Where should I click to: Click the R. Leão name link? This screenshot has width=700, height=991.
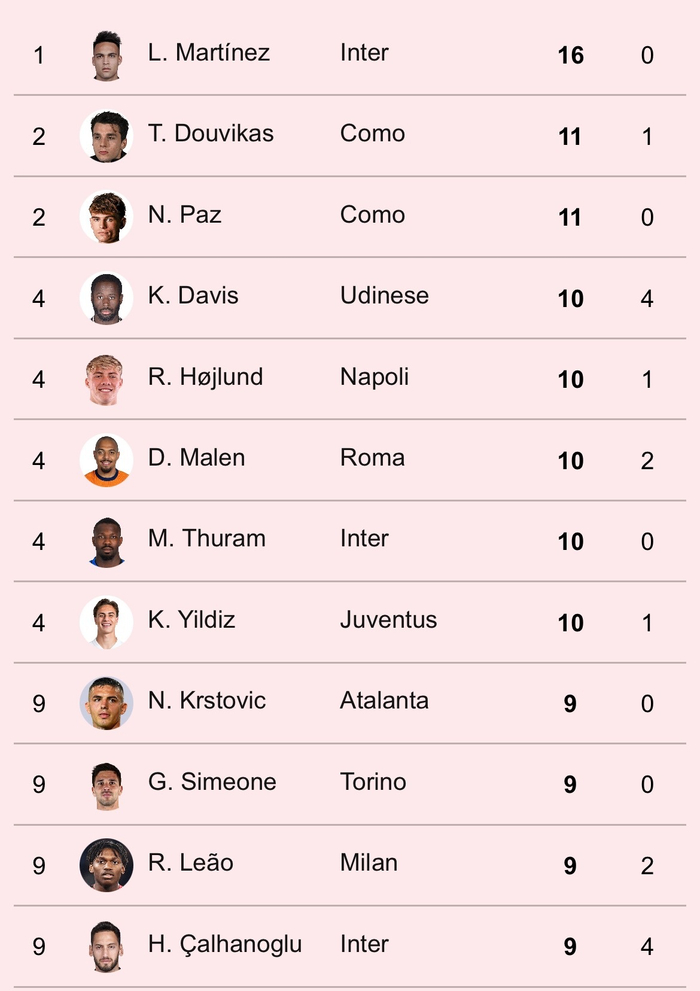click(x=191, y=863)
